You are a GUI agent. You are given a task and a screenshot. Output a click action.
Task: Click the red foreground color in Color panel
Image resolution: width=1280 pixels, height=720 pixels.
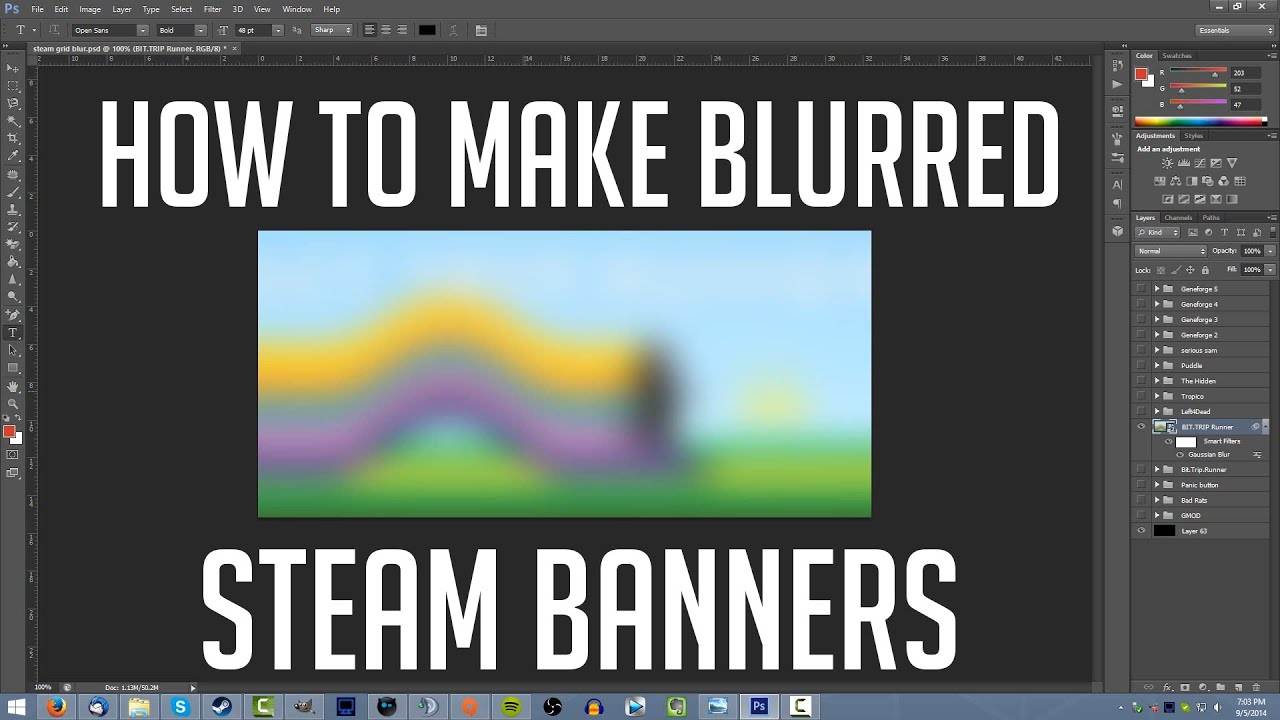[1141, 74]
